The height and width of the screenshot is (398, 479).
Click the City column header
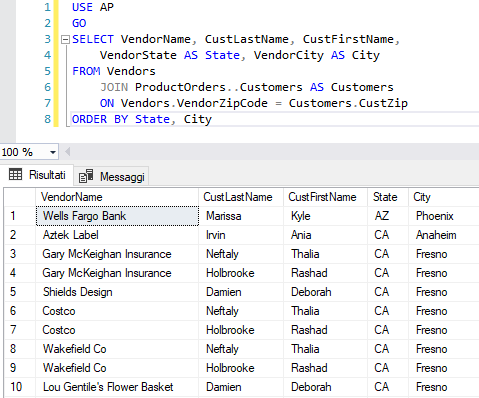click(444, 197)
